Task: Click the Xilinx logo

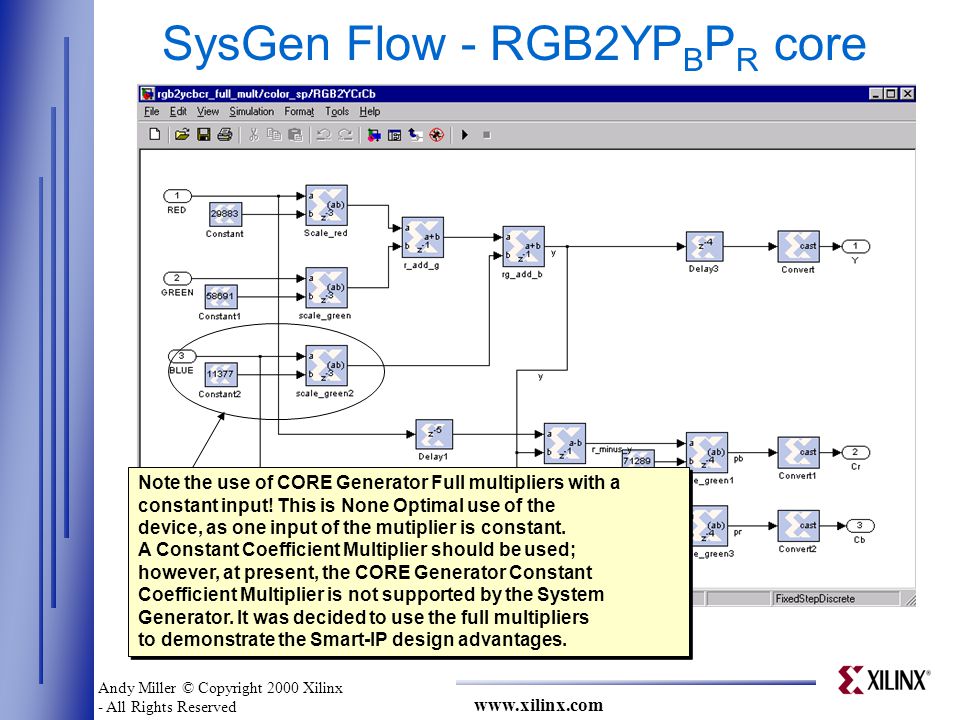Action: [x=883, y=680]
